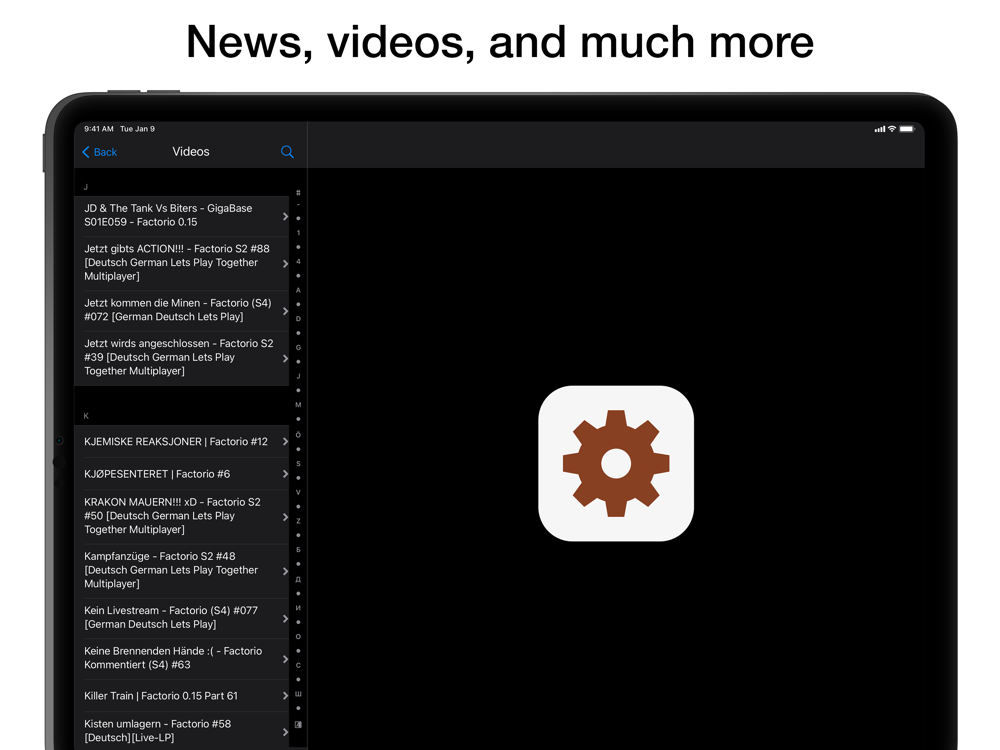The image size is (1000, 750).
Task: Jump to Д in the section index
Action: (298, 579)
